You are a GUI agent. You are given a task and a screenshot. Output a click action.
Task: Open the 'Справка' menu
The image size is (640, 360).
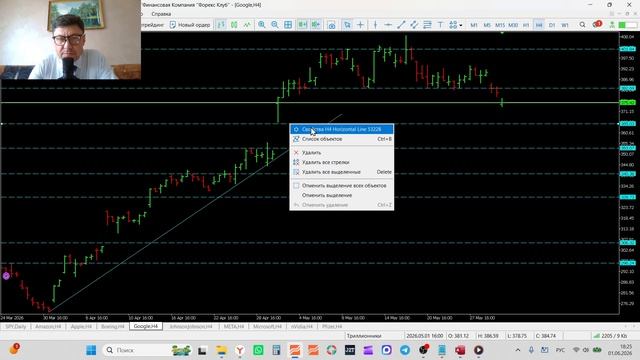[161, 14]
